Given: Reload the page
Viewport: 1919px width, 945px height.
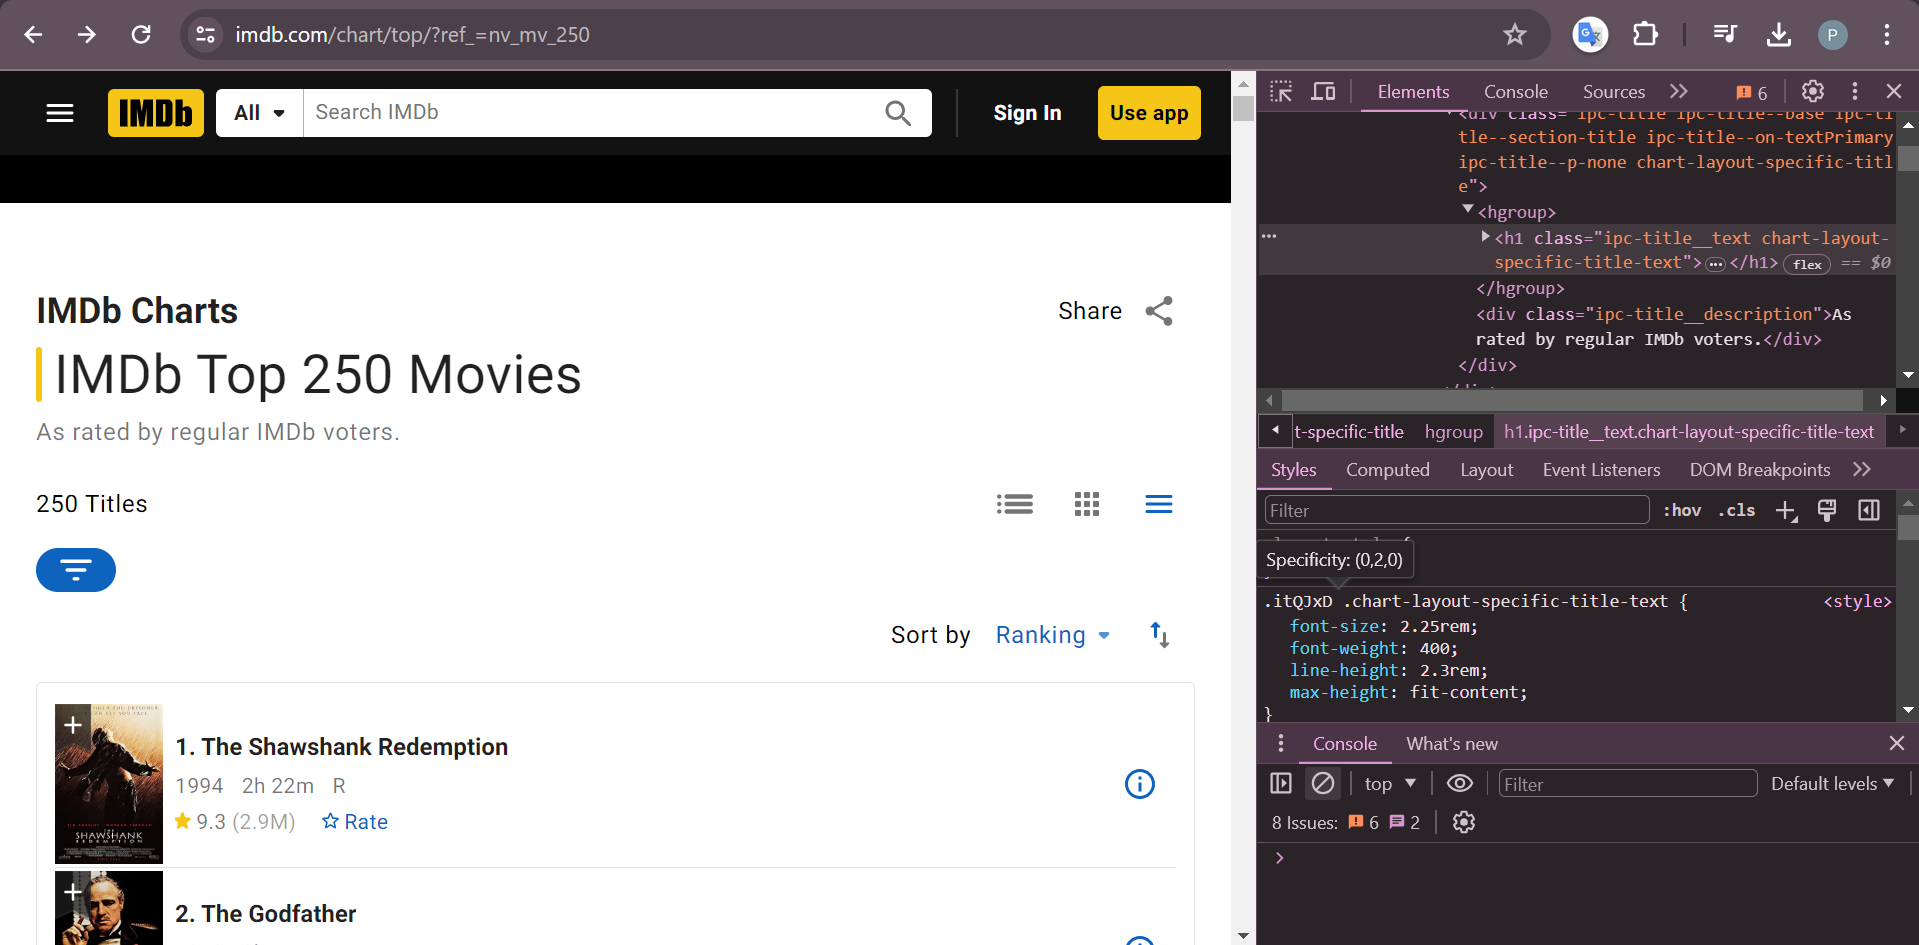Looking at the screenshot, I should click(141, 35).
